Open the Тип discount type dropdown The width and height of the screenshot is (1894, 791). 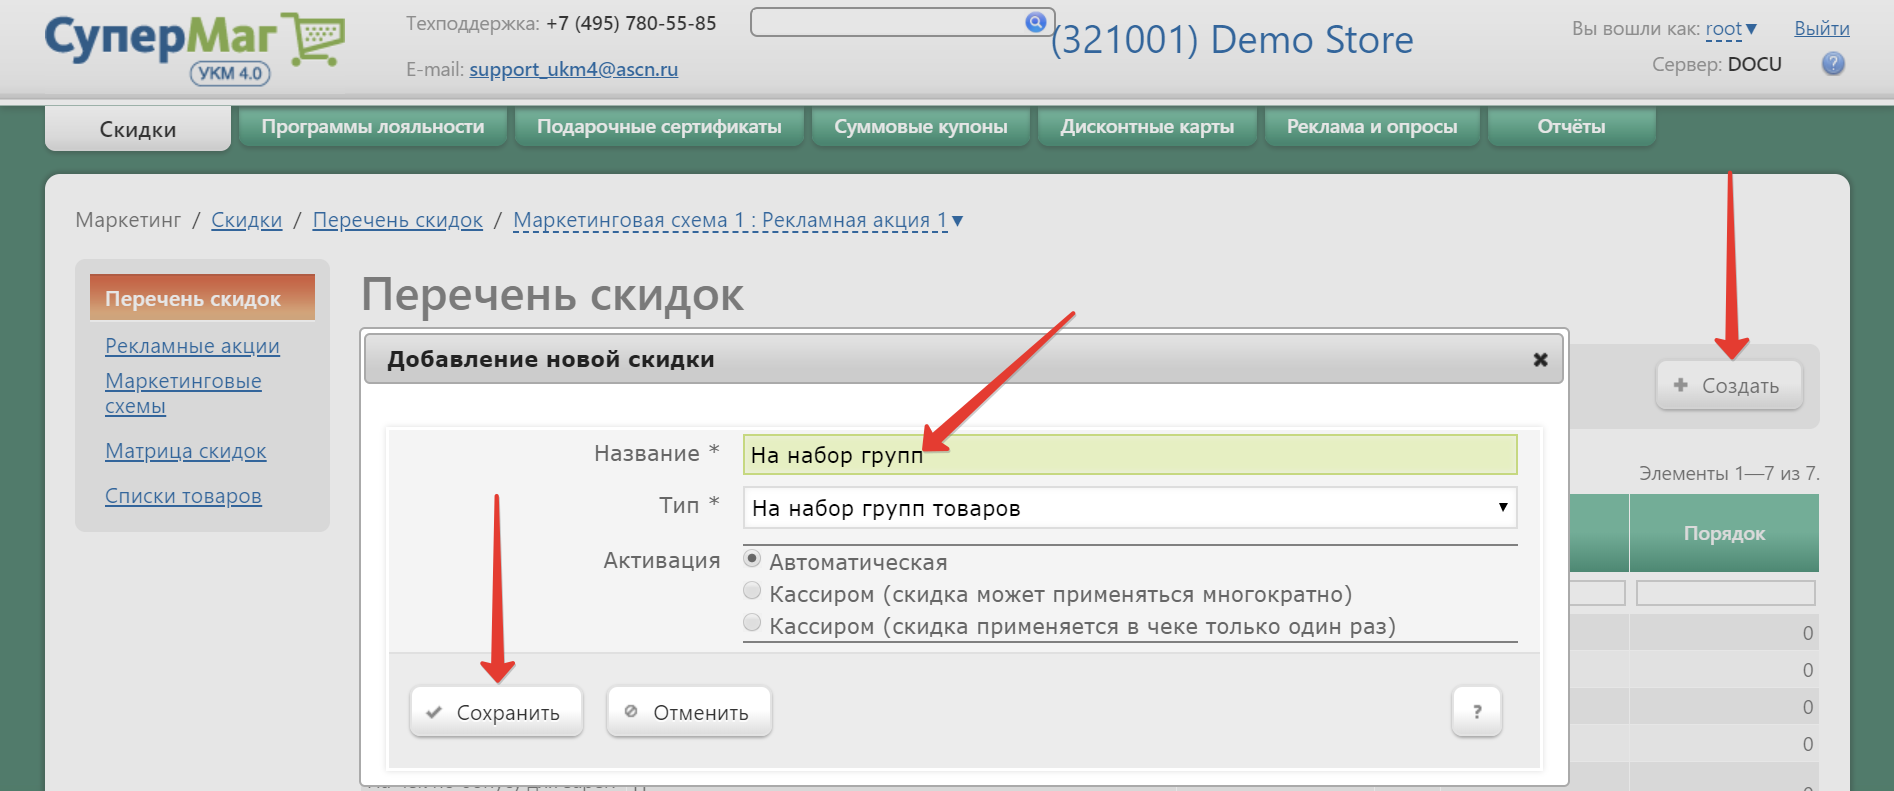point(1129,508)
